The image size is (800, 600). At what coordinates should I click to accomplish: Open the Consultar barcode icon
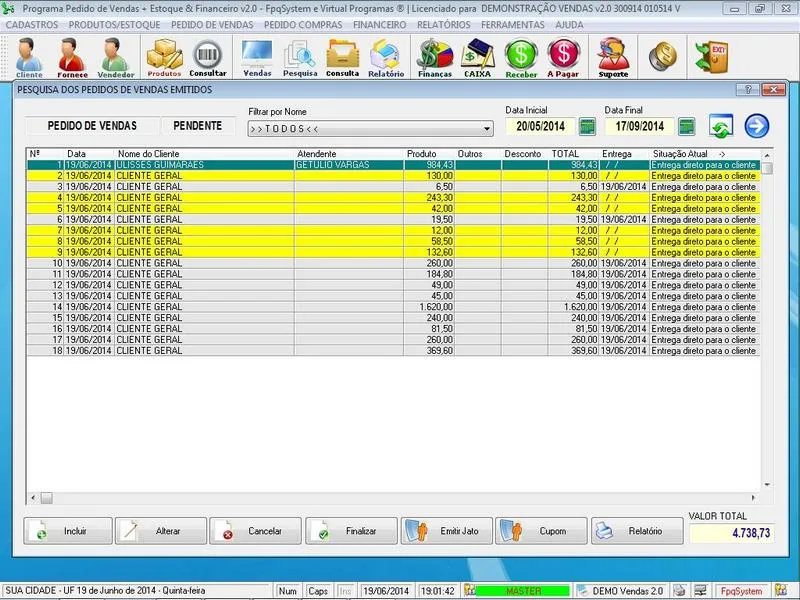pos(208,57)
